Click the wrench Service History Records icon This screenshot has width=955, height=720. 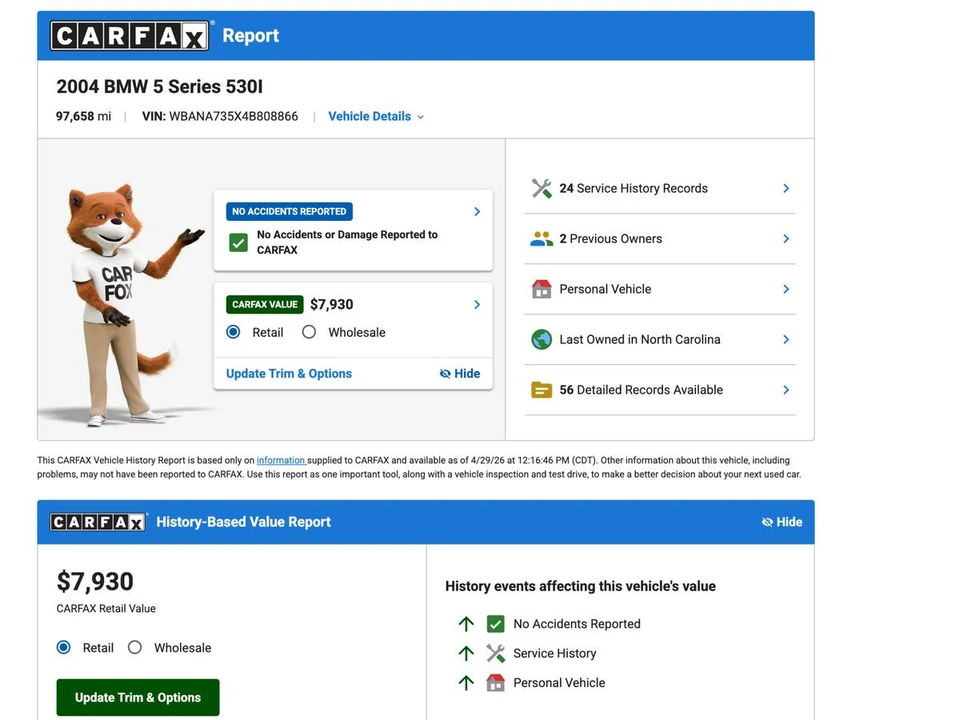pos(541,188)
